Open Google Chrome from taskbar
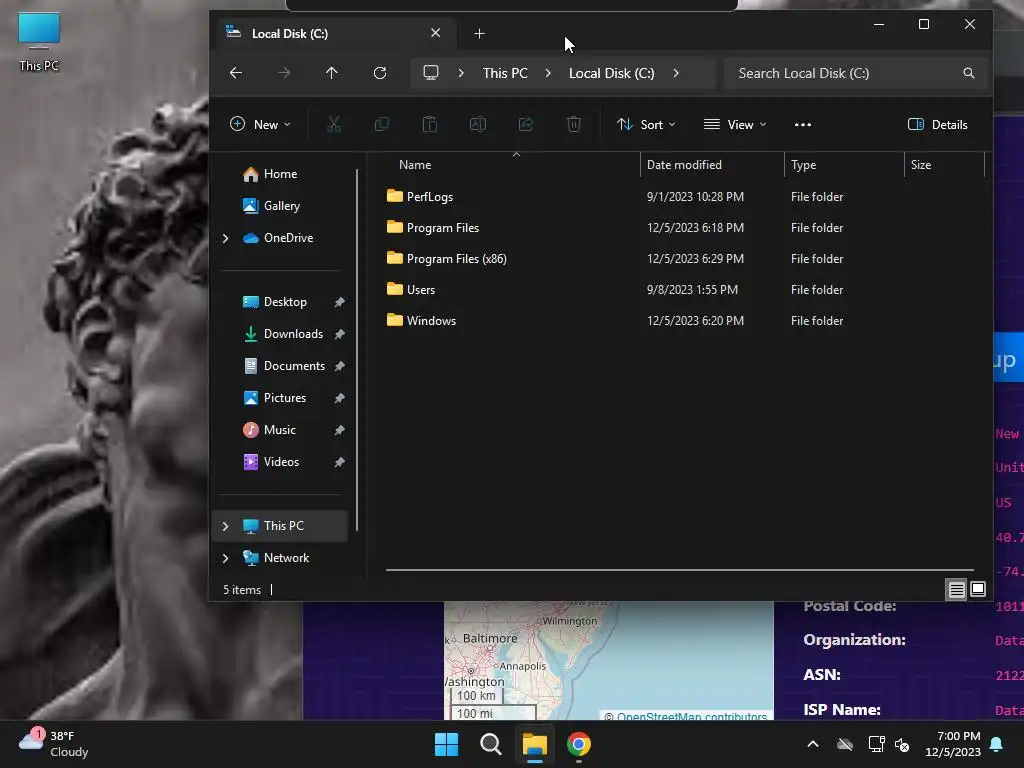The height and width of the screenshot is (768, 1024). coord(579,744)
